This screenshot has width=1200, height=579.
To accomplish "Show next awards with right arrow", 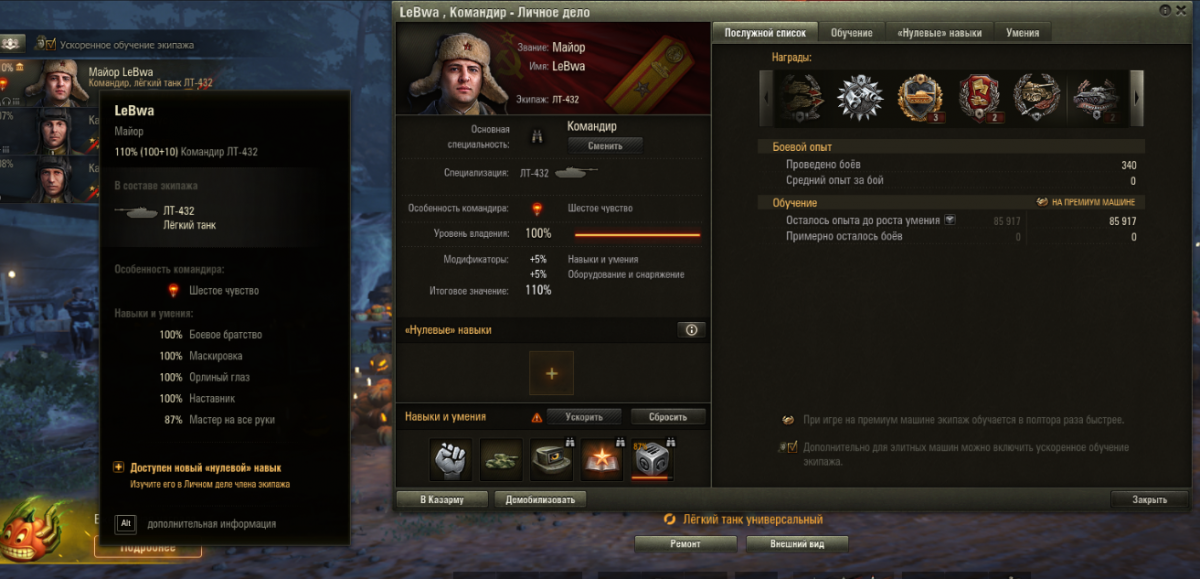I will (x=1137, y=97).
